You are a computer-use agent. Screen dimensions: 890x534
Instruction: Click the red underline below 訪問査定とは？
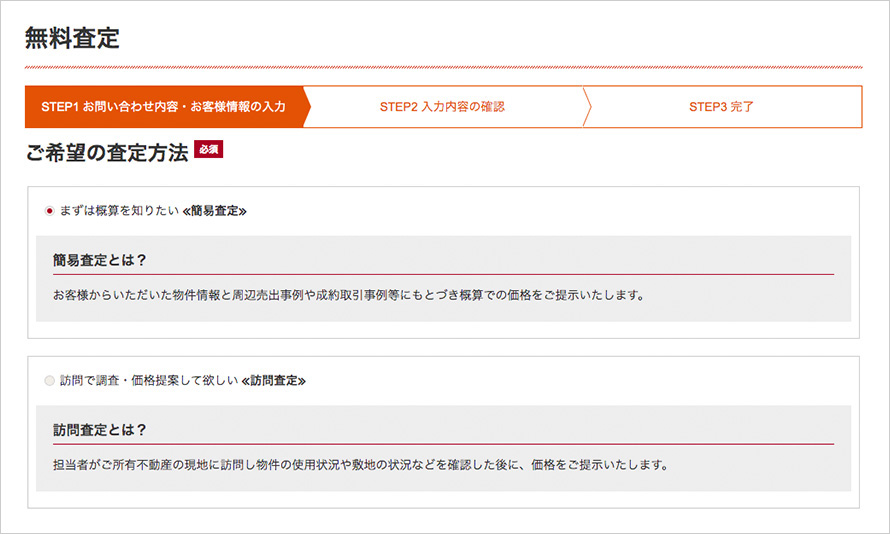click(443, 444)
